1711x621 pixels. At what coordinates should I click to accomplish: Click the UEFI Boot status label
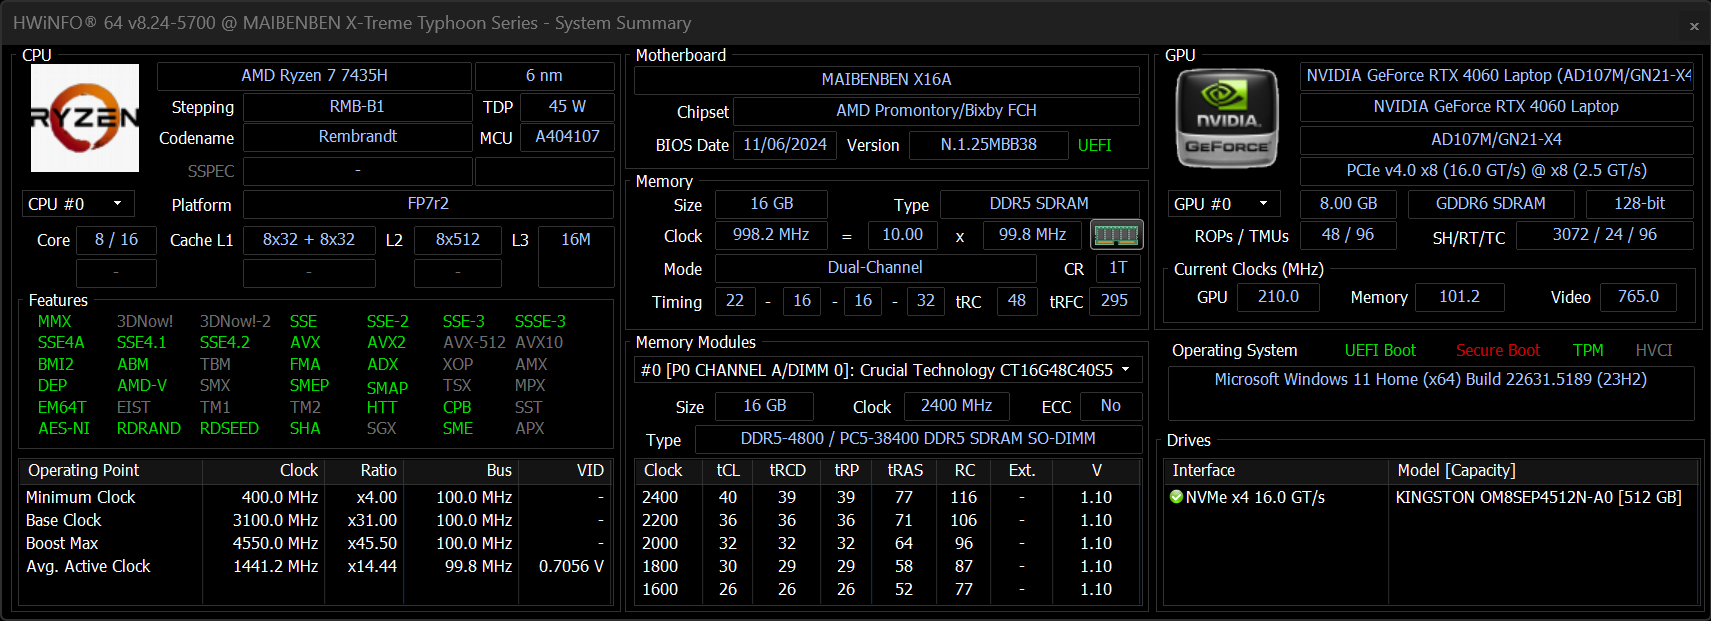click(x=1380, y=350)
